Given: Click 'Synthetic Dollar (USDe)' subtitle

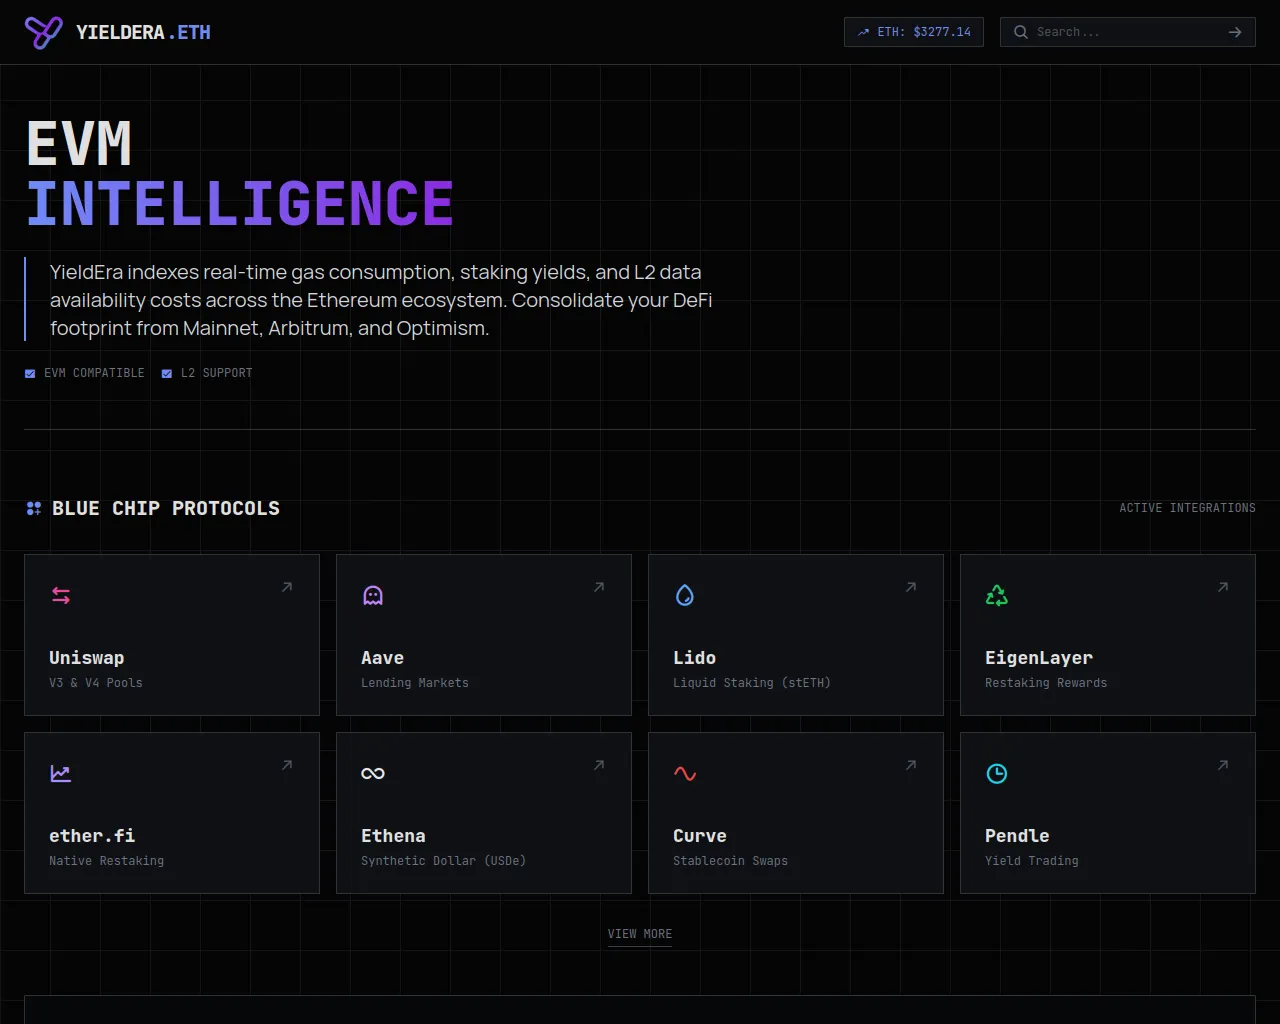Looking at the screenshot, I should 444,861.
